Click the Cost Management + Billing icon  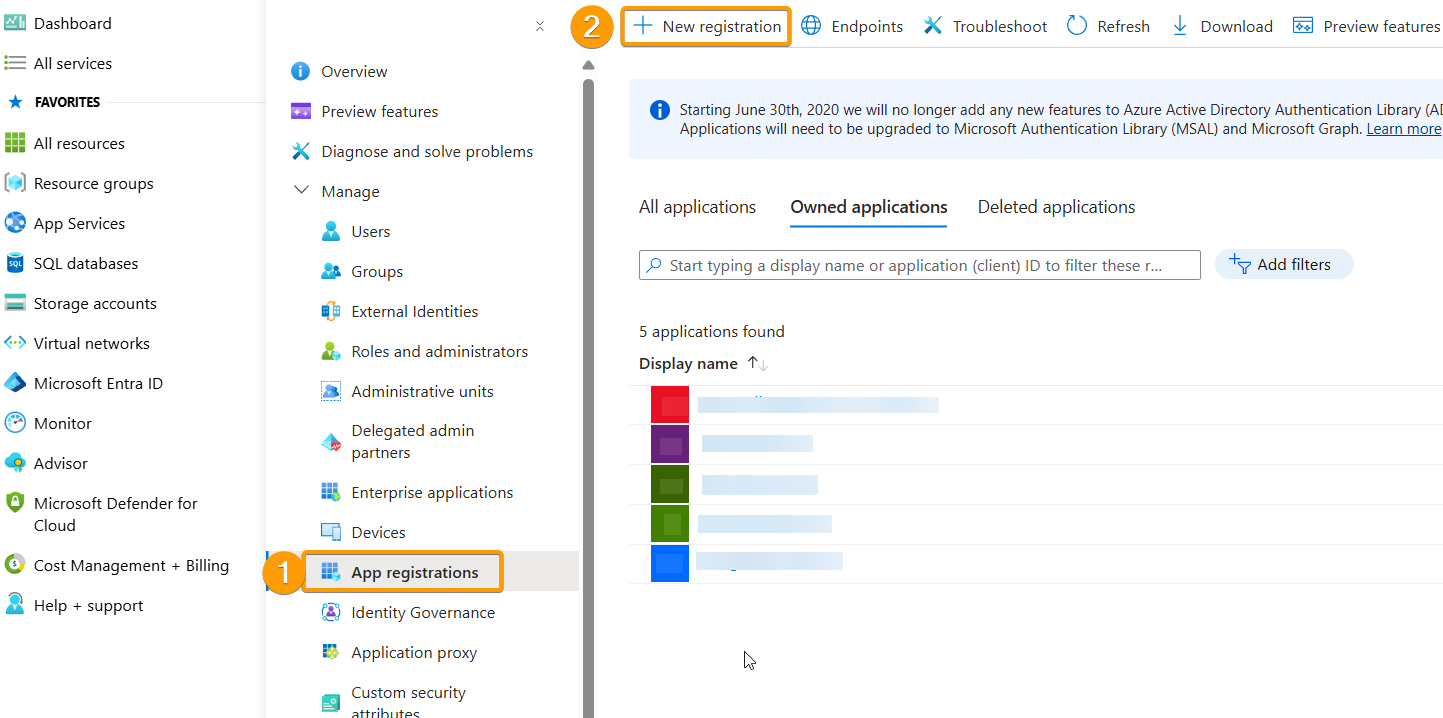(15, 565)
